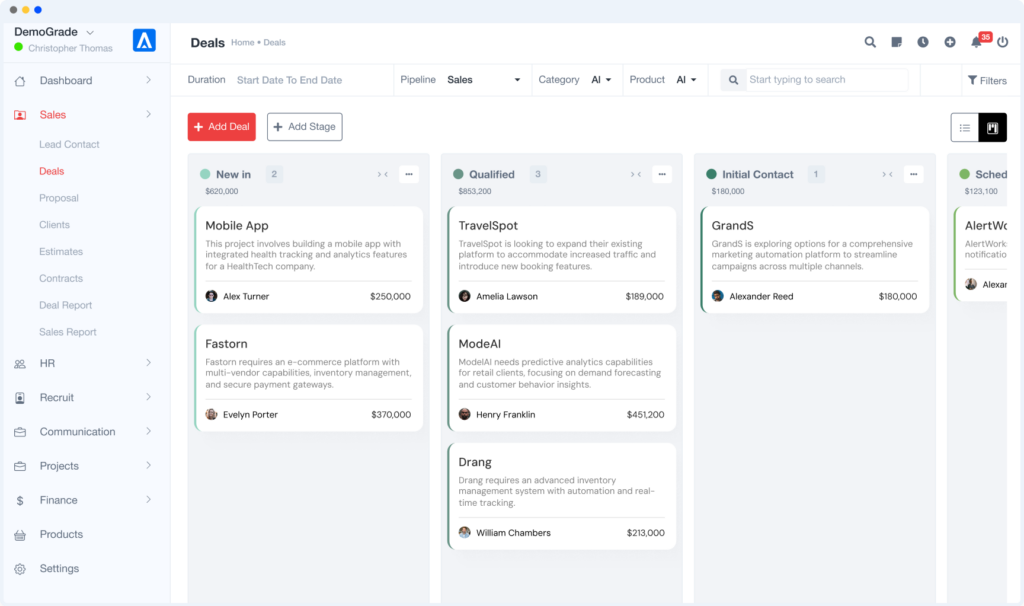The image size is (1024, 606).
Task: Collapse the New in stage column arrows
Action: tap(383, 174)
